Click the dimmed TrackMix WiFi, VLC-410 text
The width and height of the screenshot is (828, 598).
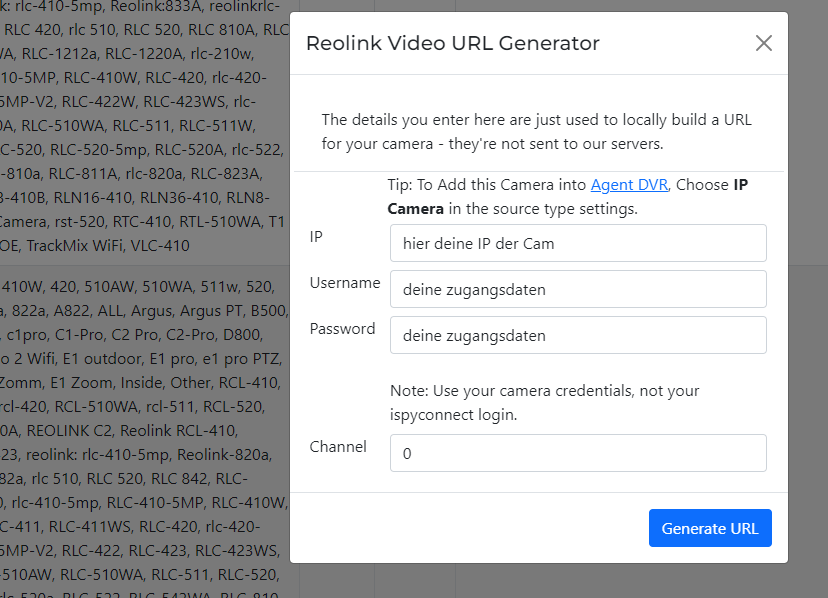click(x=110, y=245)
